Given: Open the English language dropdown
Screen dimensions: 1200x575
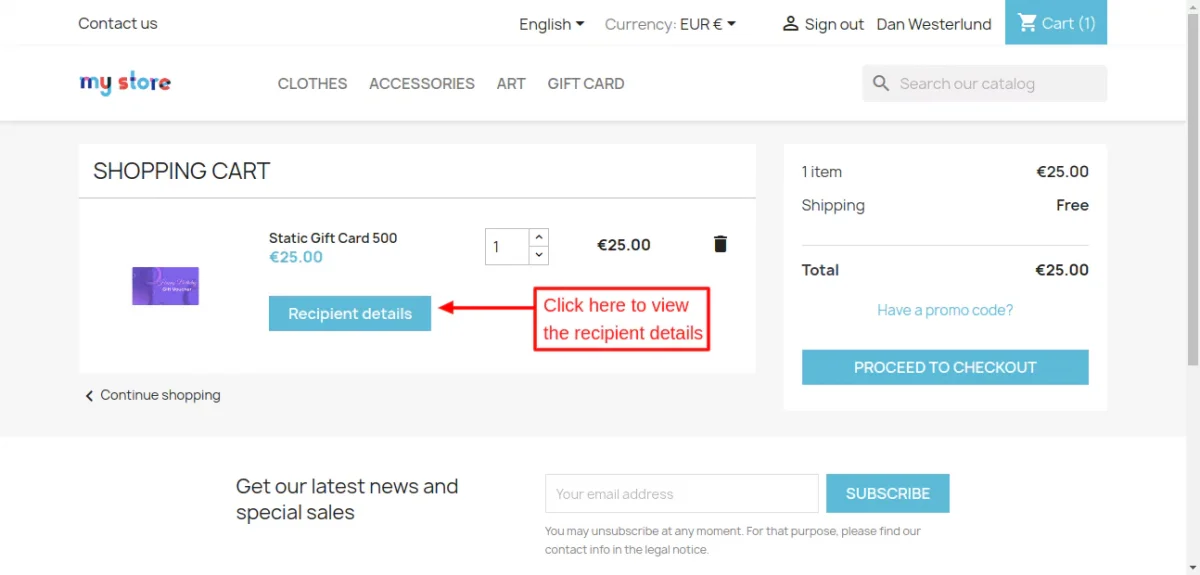Looking at the screenshot, I should (x=551, y=24).
